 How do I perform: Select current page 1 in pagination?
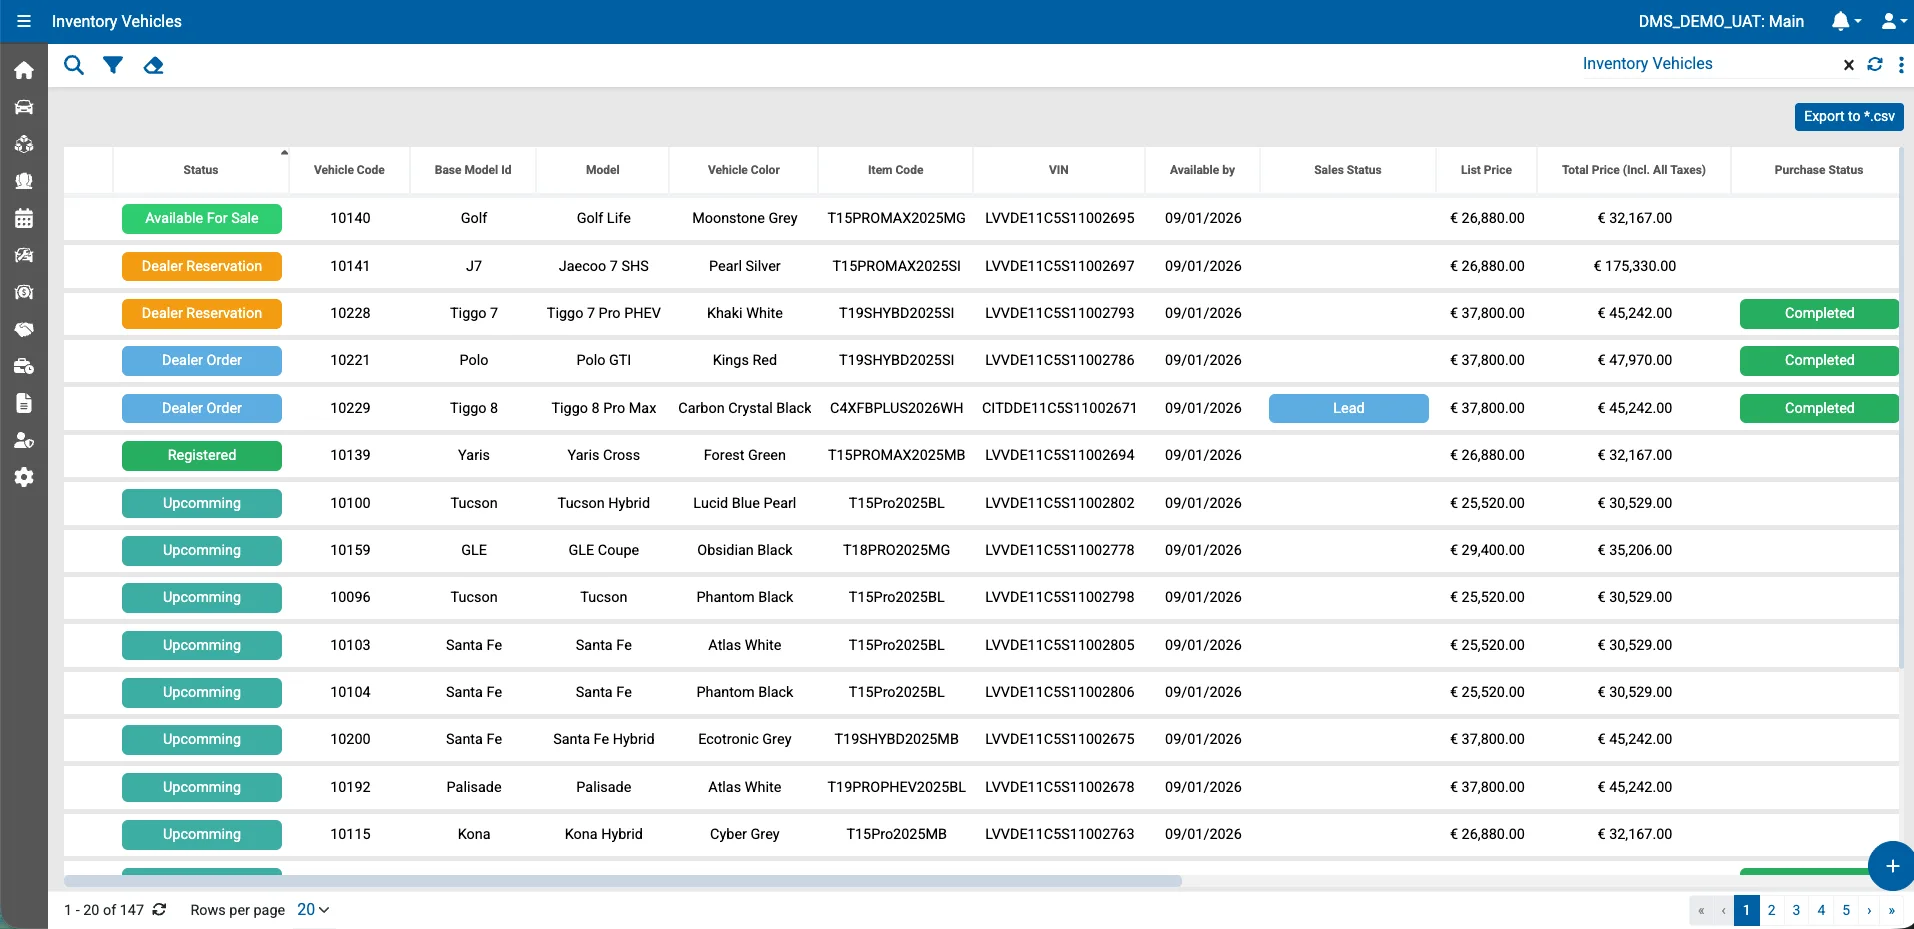tap(1746, 910)
